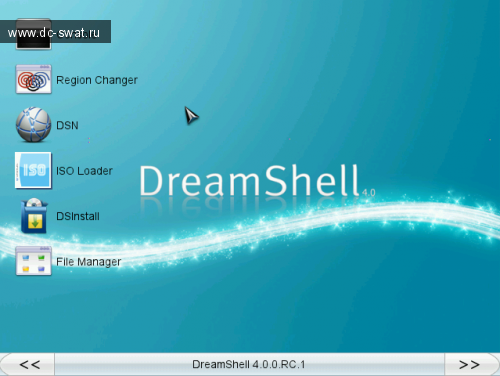Screen dimensions: 500x376
Task: Click the DSN label text
Action: [x=67, y=125]
